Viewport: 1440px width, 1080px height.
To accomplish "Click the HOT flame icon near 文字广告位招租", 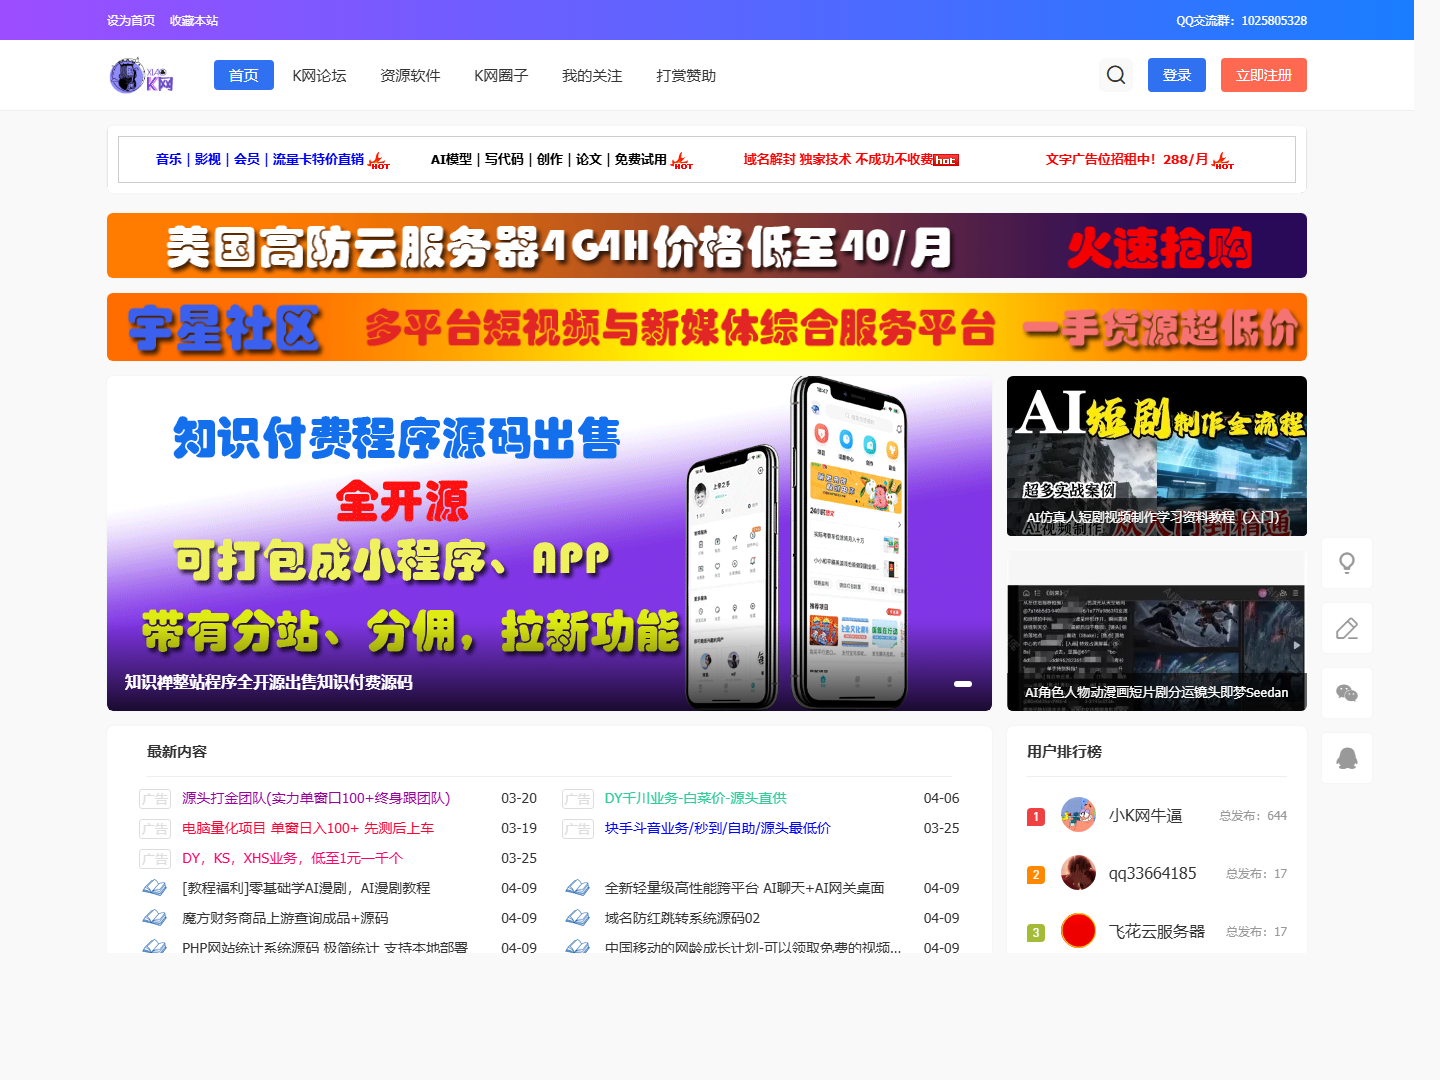I will coord(1222,161).
